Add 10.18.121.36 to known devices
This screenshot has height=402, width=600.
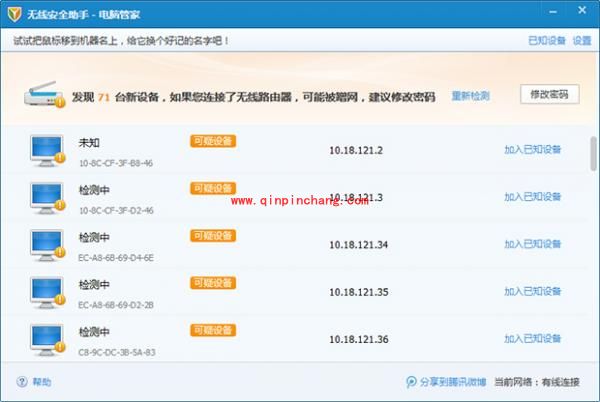(532, 339)
